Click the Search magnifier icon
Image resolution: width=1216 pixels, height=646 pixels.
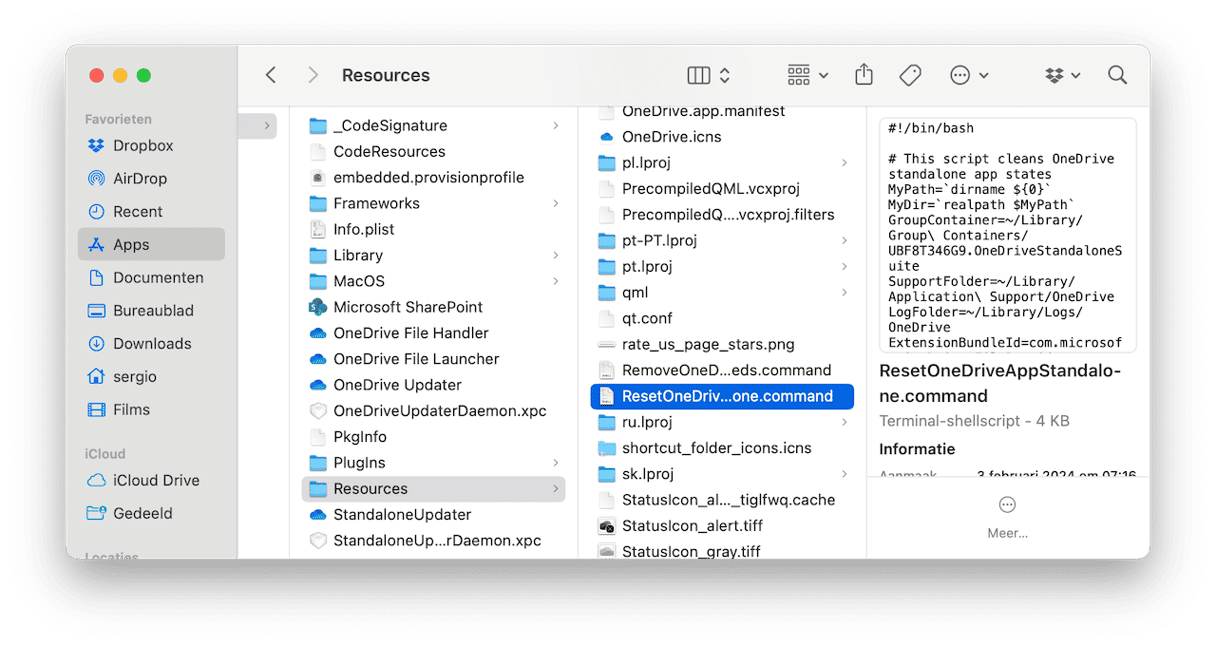[1117, 75]
